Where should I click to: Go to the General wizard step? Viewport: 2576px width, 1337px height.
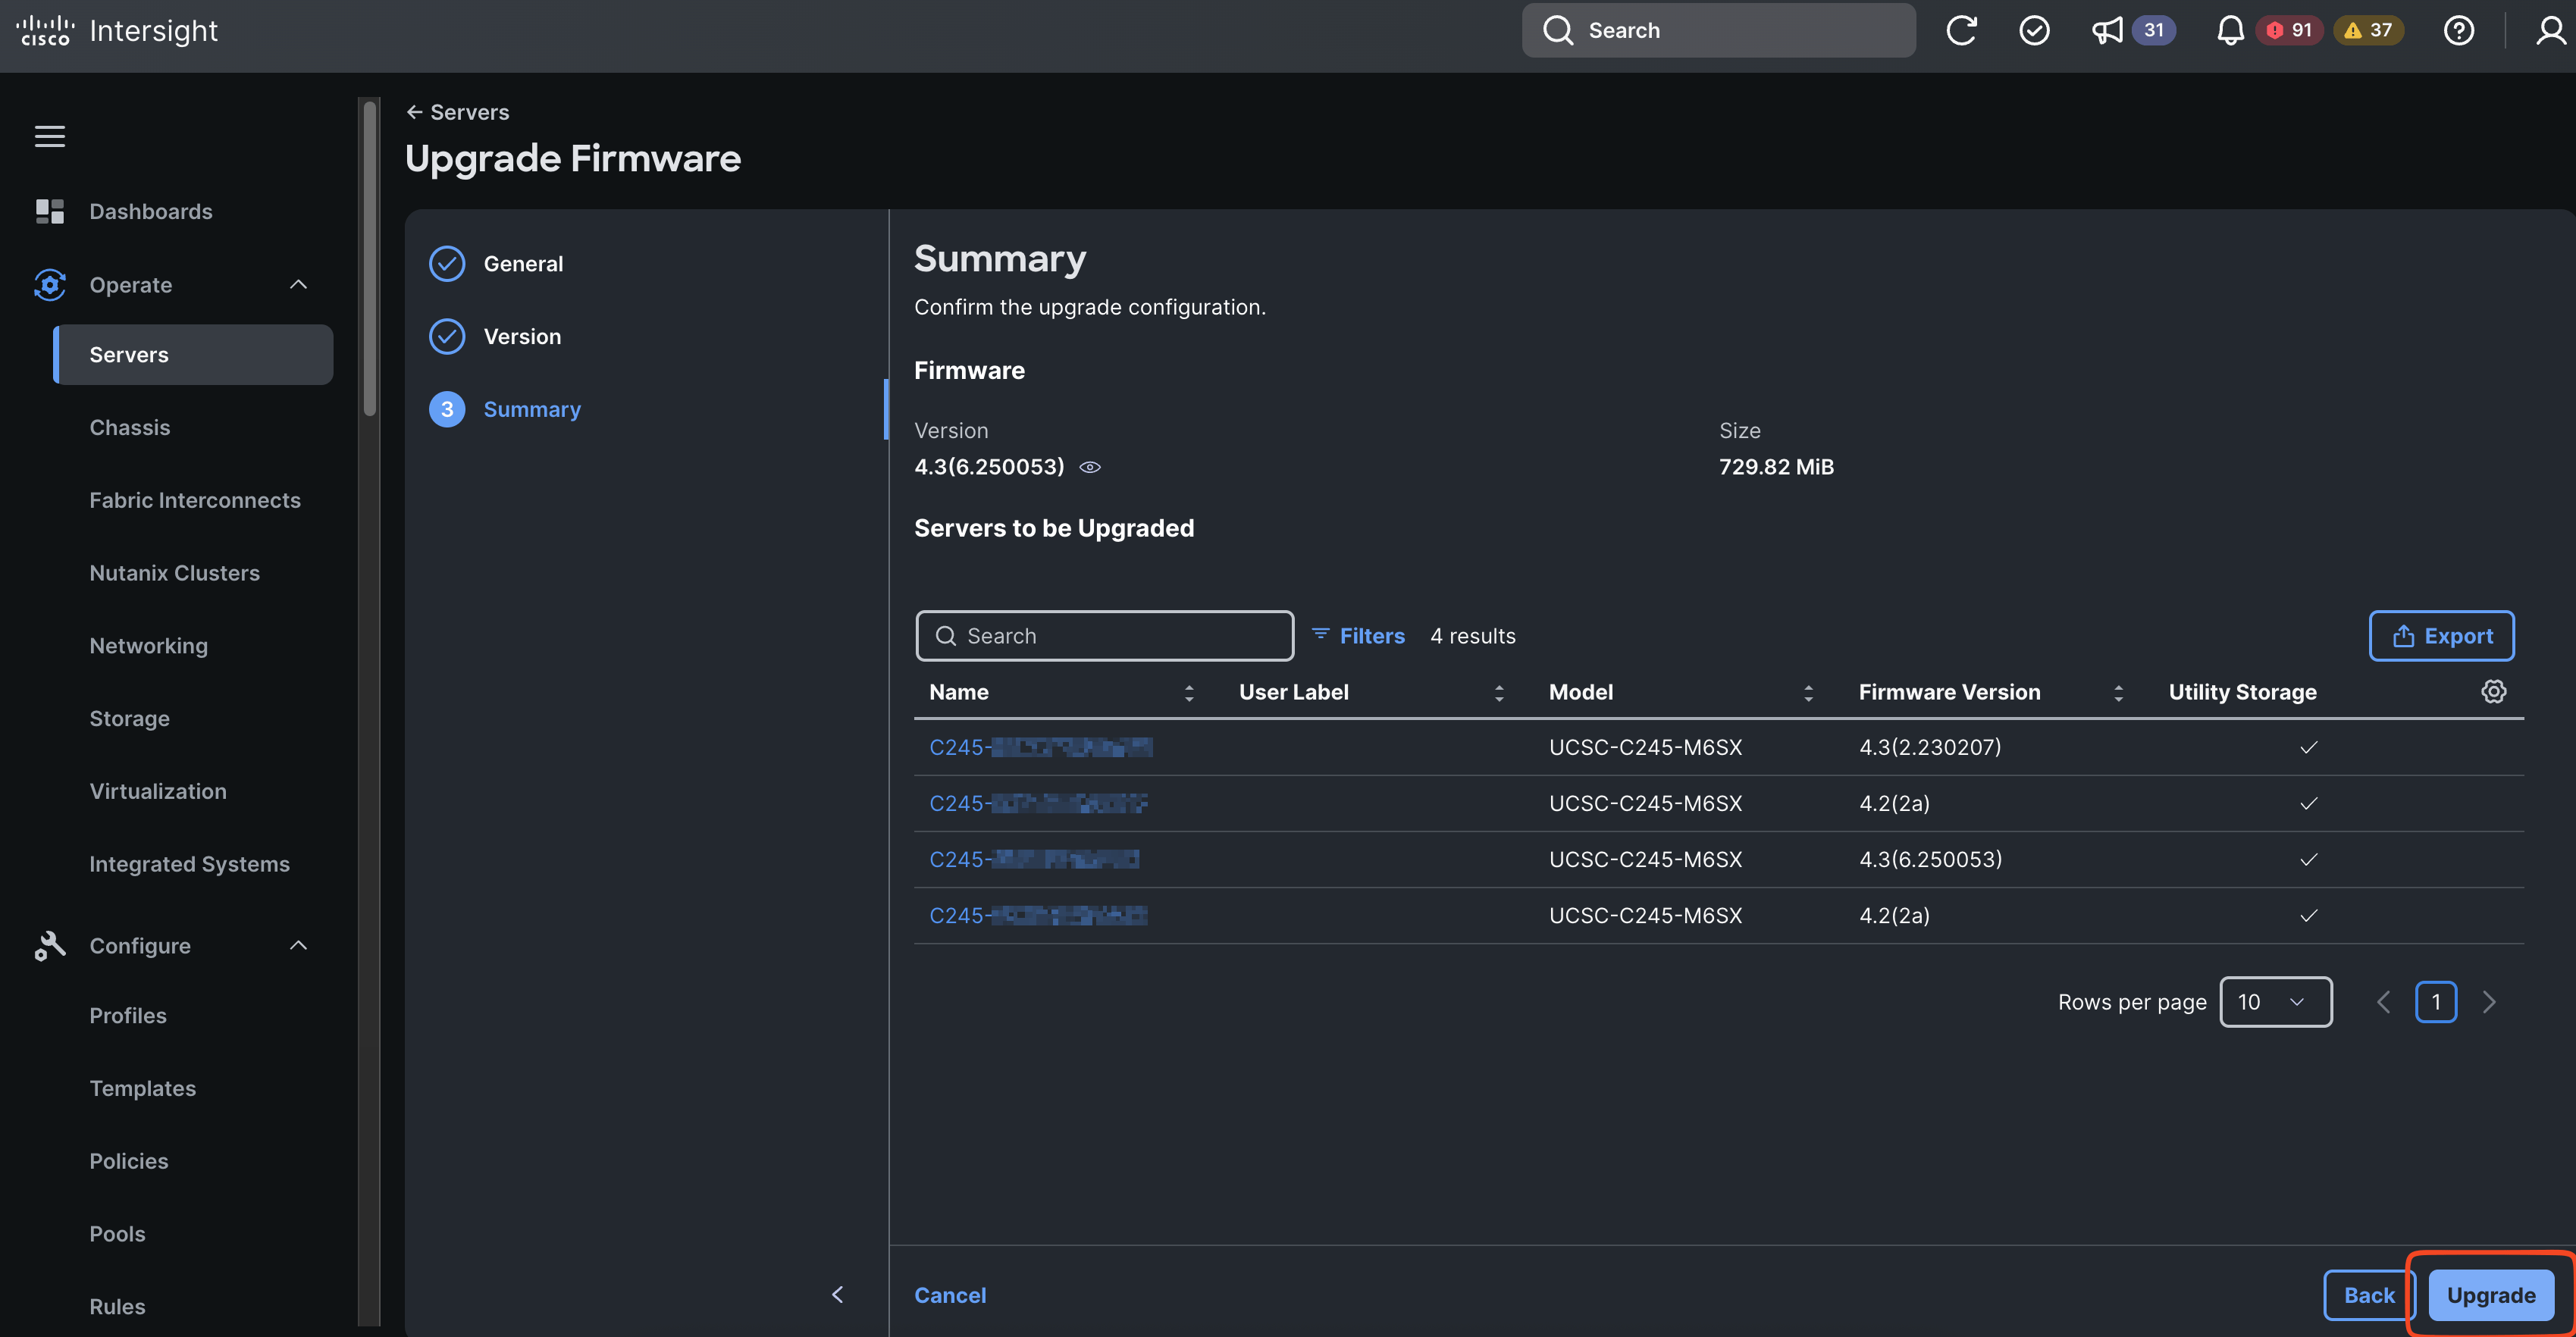523,264
